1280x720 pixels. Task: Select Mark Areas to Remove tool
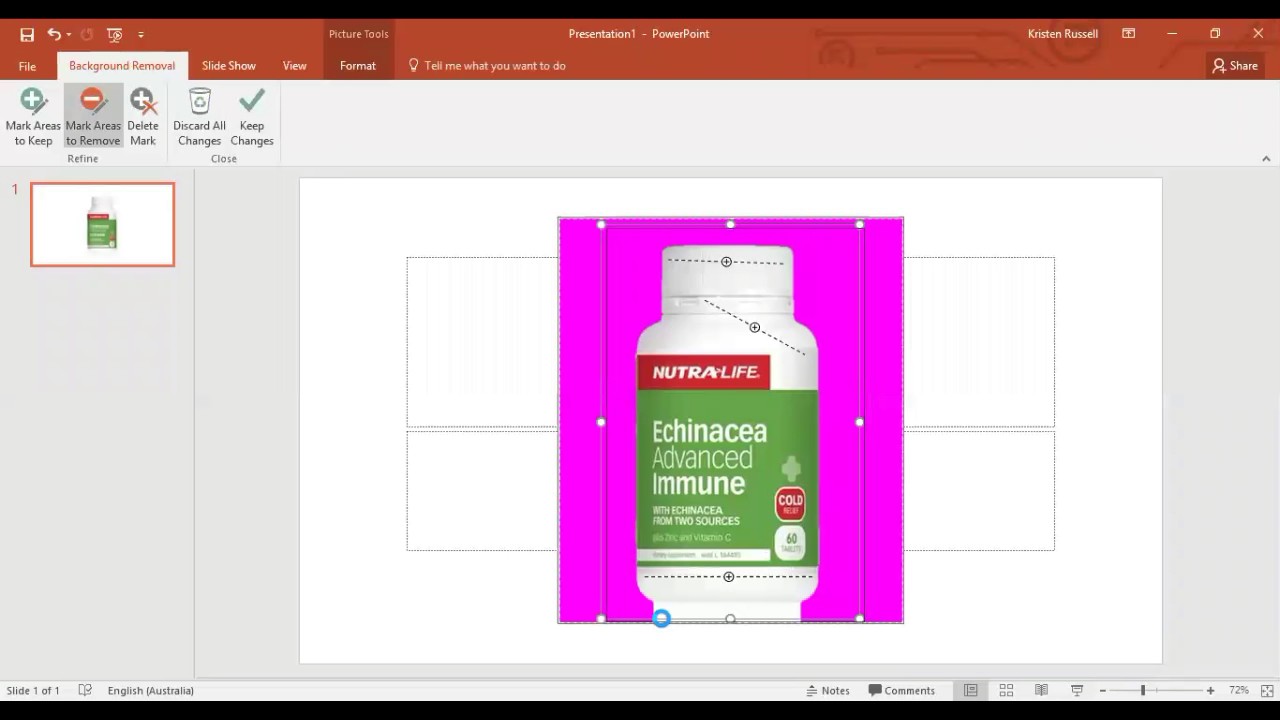(93, 117)
